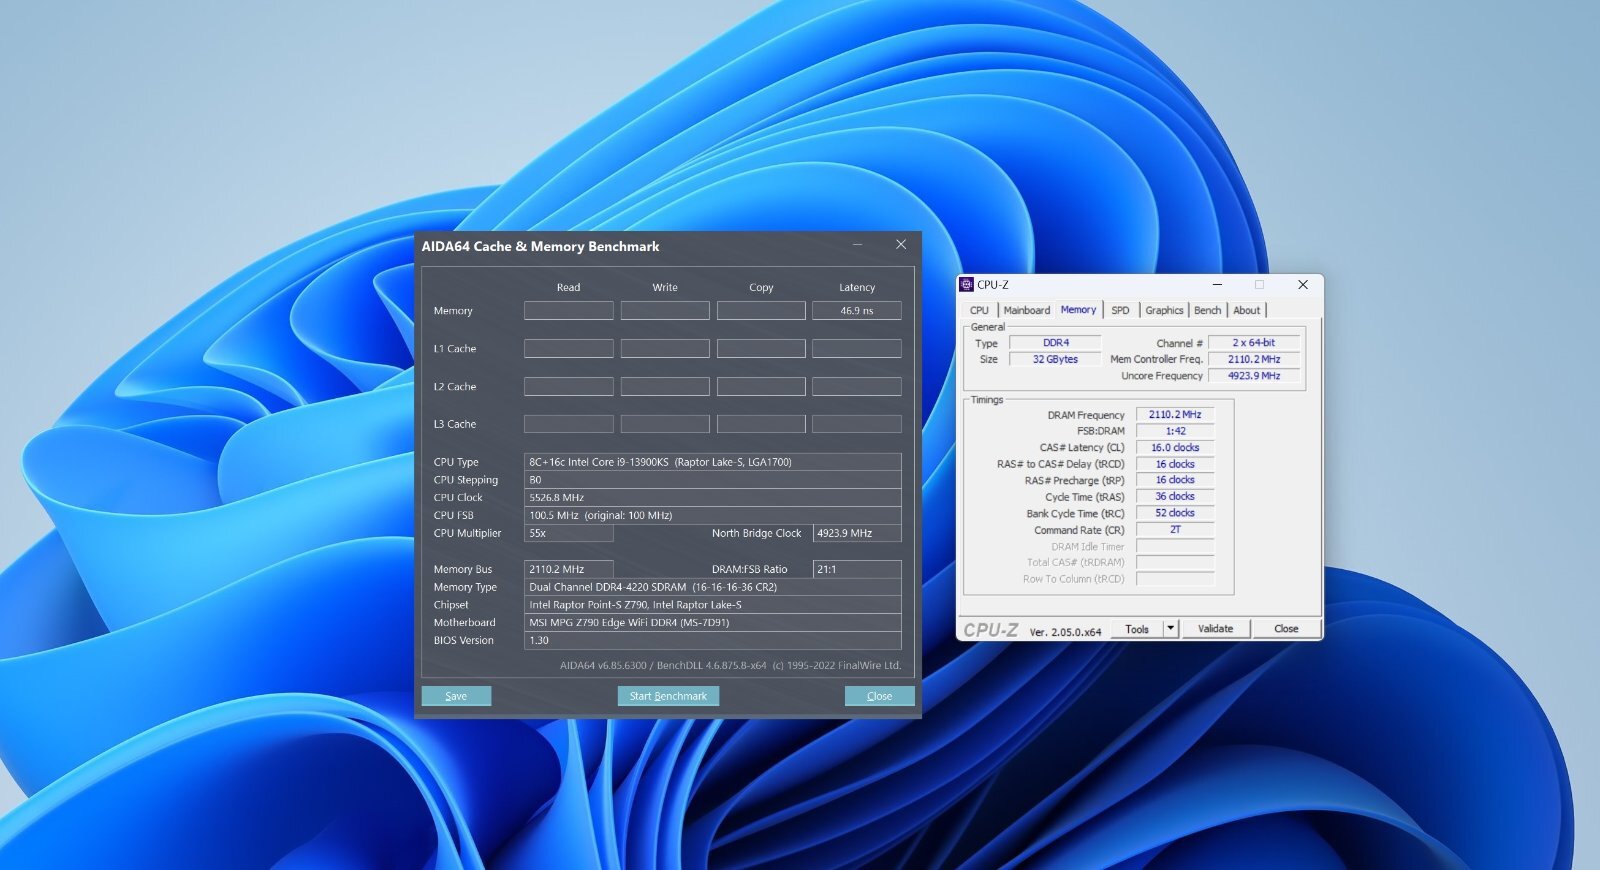Click the L2 Cache Write result field
This screenshot has width=1600, height=870.
665,387
